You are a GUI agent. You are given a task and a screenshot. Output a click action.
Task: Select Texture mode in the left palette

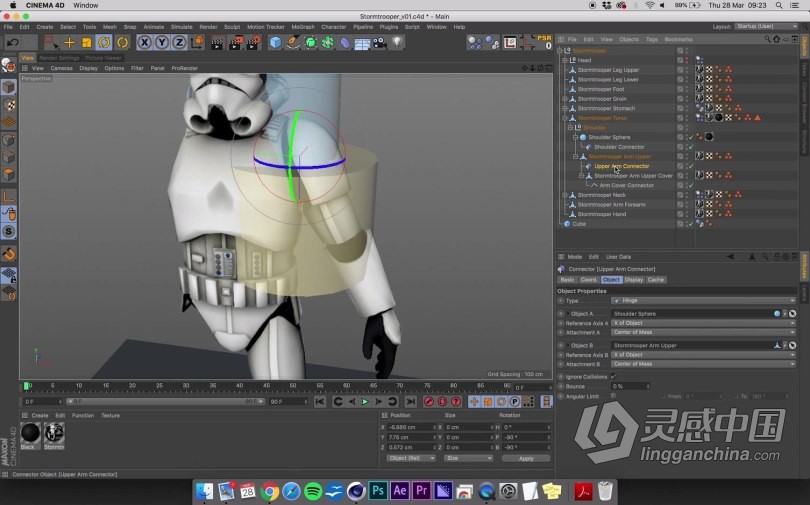click(9, 105)
